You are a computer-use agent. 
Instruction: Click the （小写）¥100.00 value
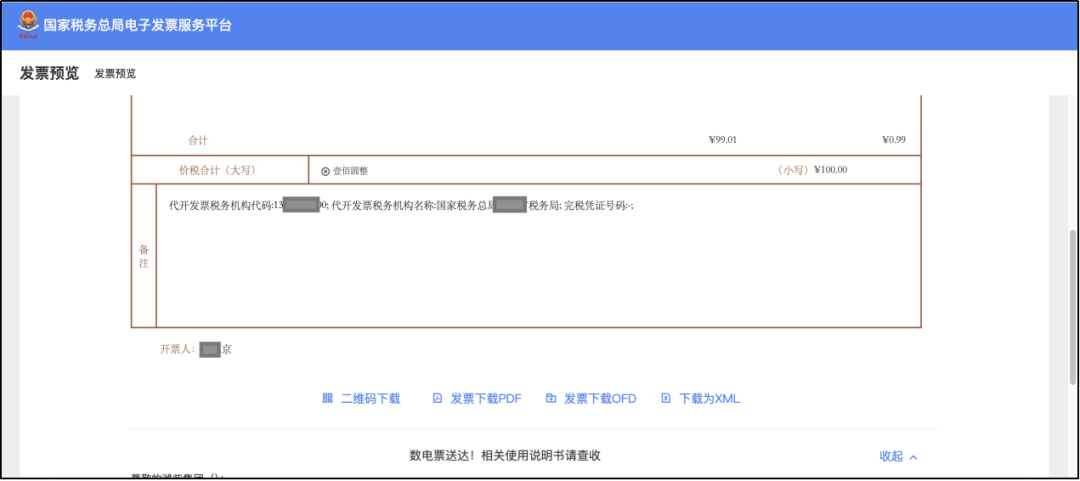(x=812, y=170)
